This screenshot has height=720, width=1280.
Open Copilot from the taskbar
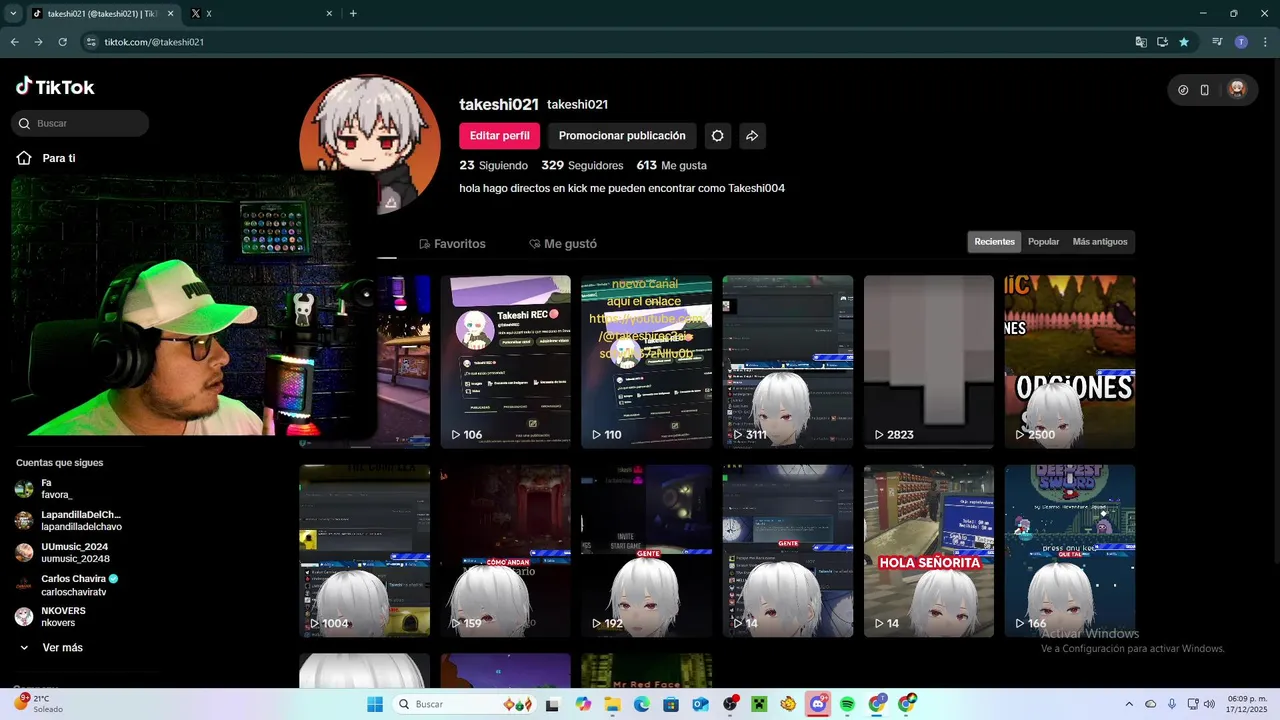pyautogui.click(x=583, y=704)
